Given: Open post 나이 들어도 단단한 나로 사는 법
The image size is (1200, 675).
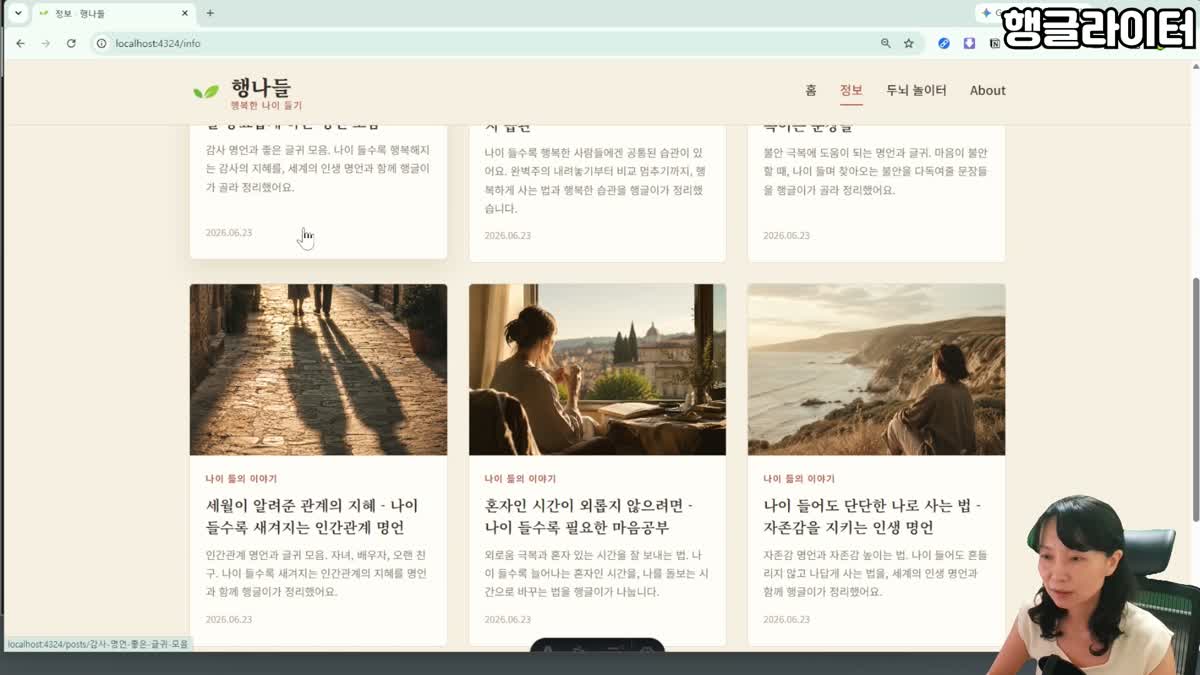Looking at the screenshot, I should tap(872, 517).
